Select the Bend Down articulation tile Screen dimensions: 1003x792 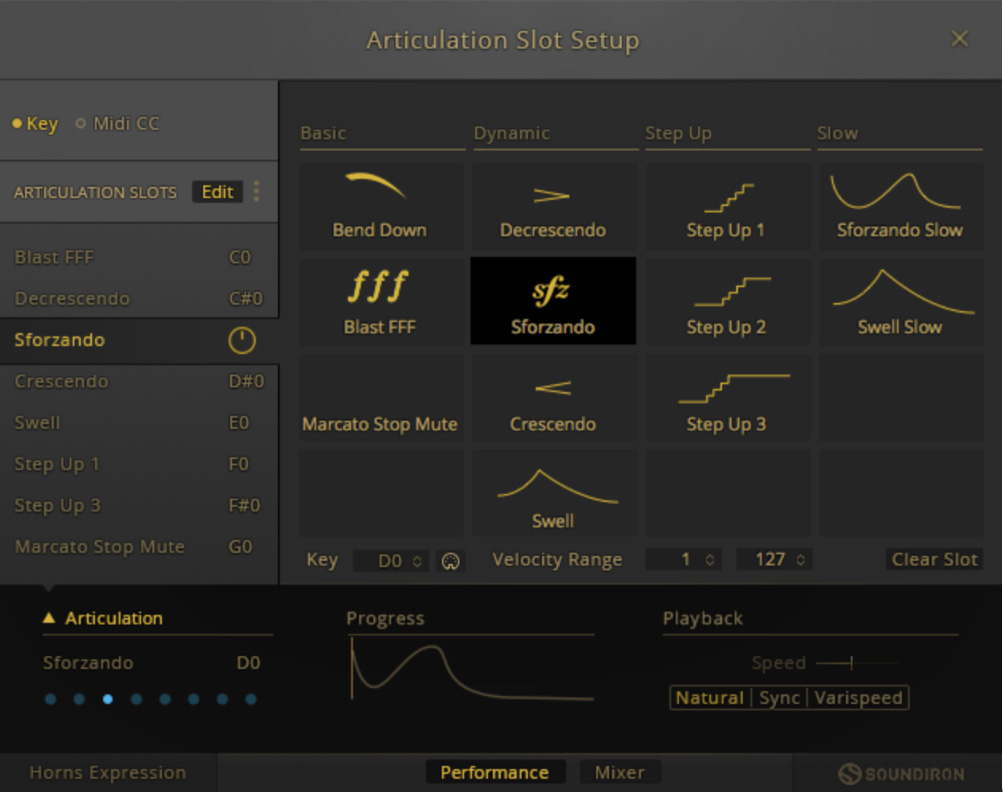[381, 206]
